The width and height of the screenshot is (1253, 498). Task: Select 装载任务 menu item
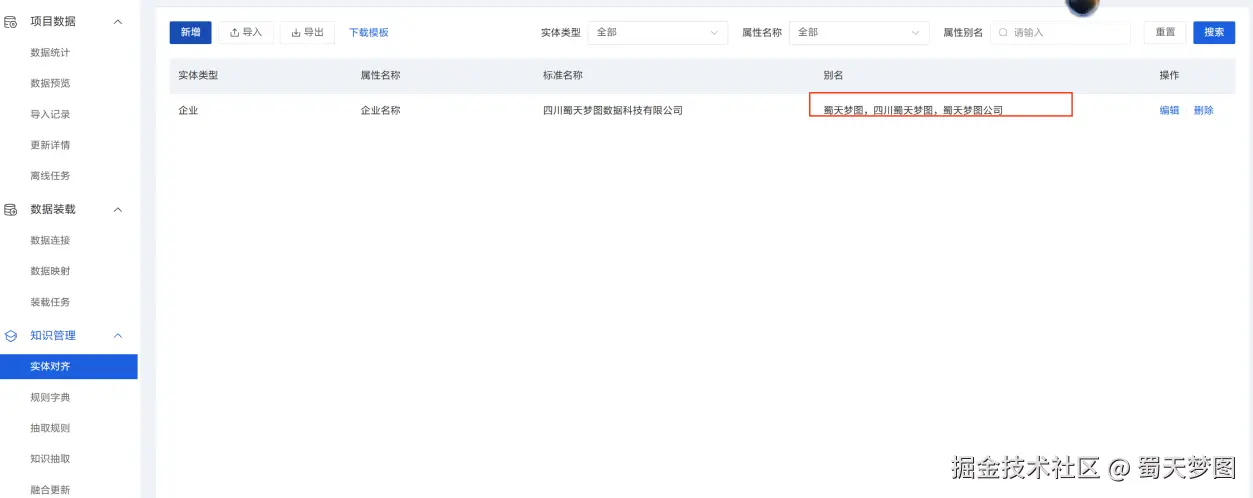50,303
